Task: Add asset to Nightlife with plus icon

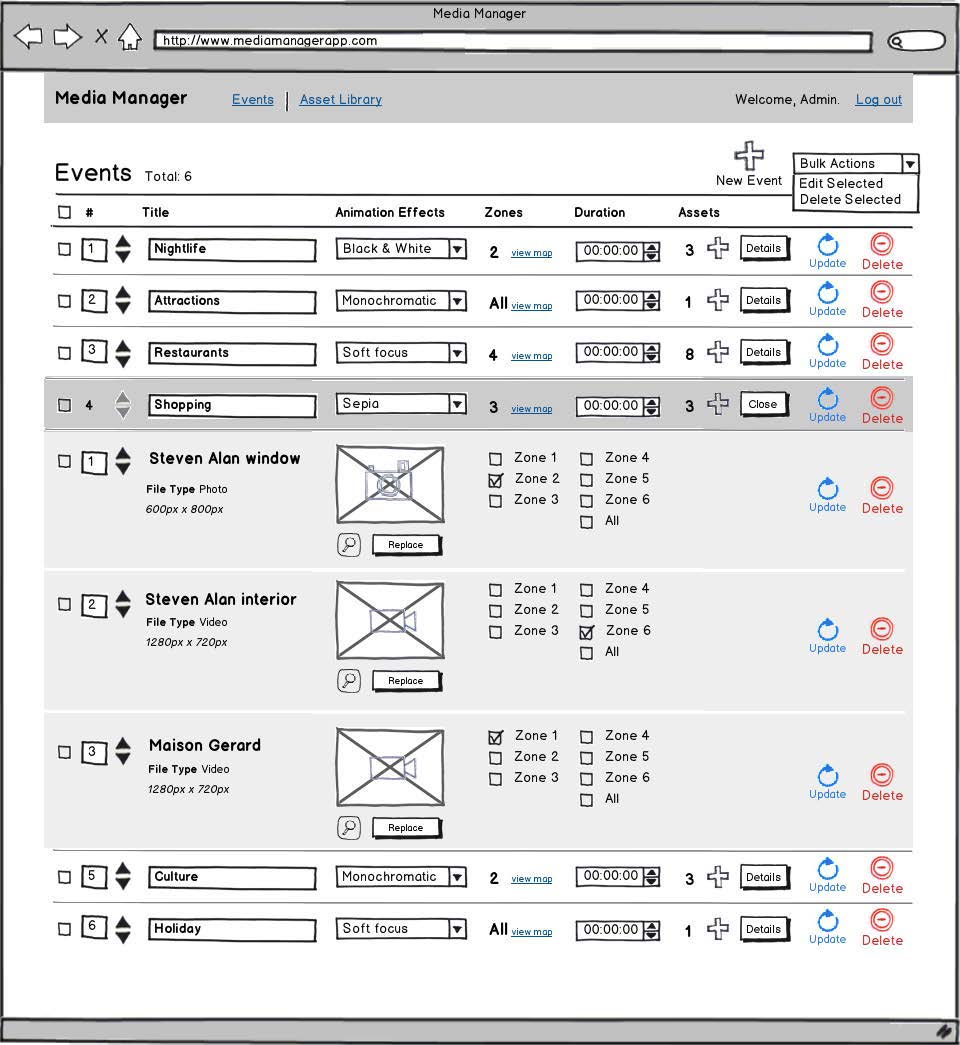Action: (x=718, y=248)
